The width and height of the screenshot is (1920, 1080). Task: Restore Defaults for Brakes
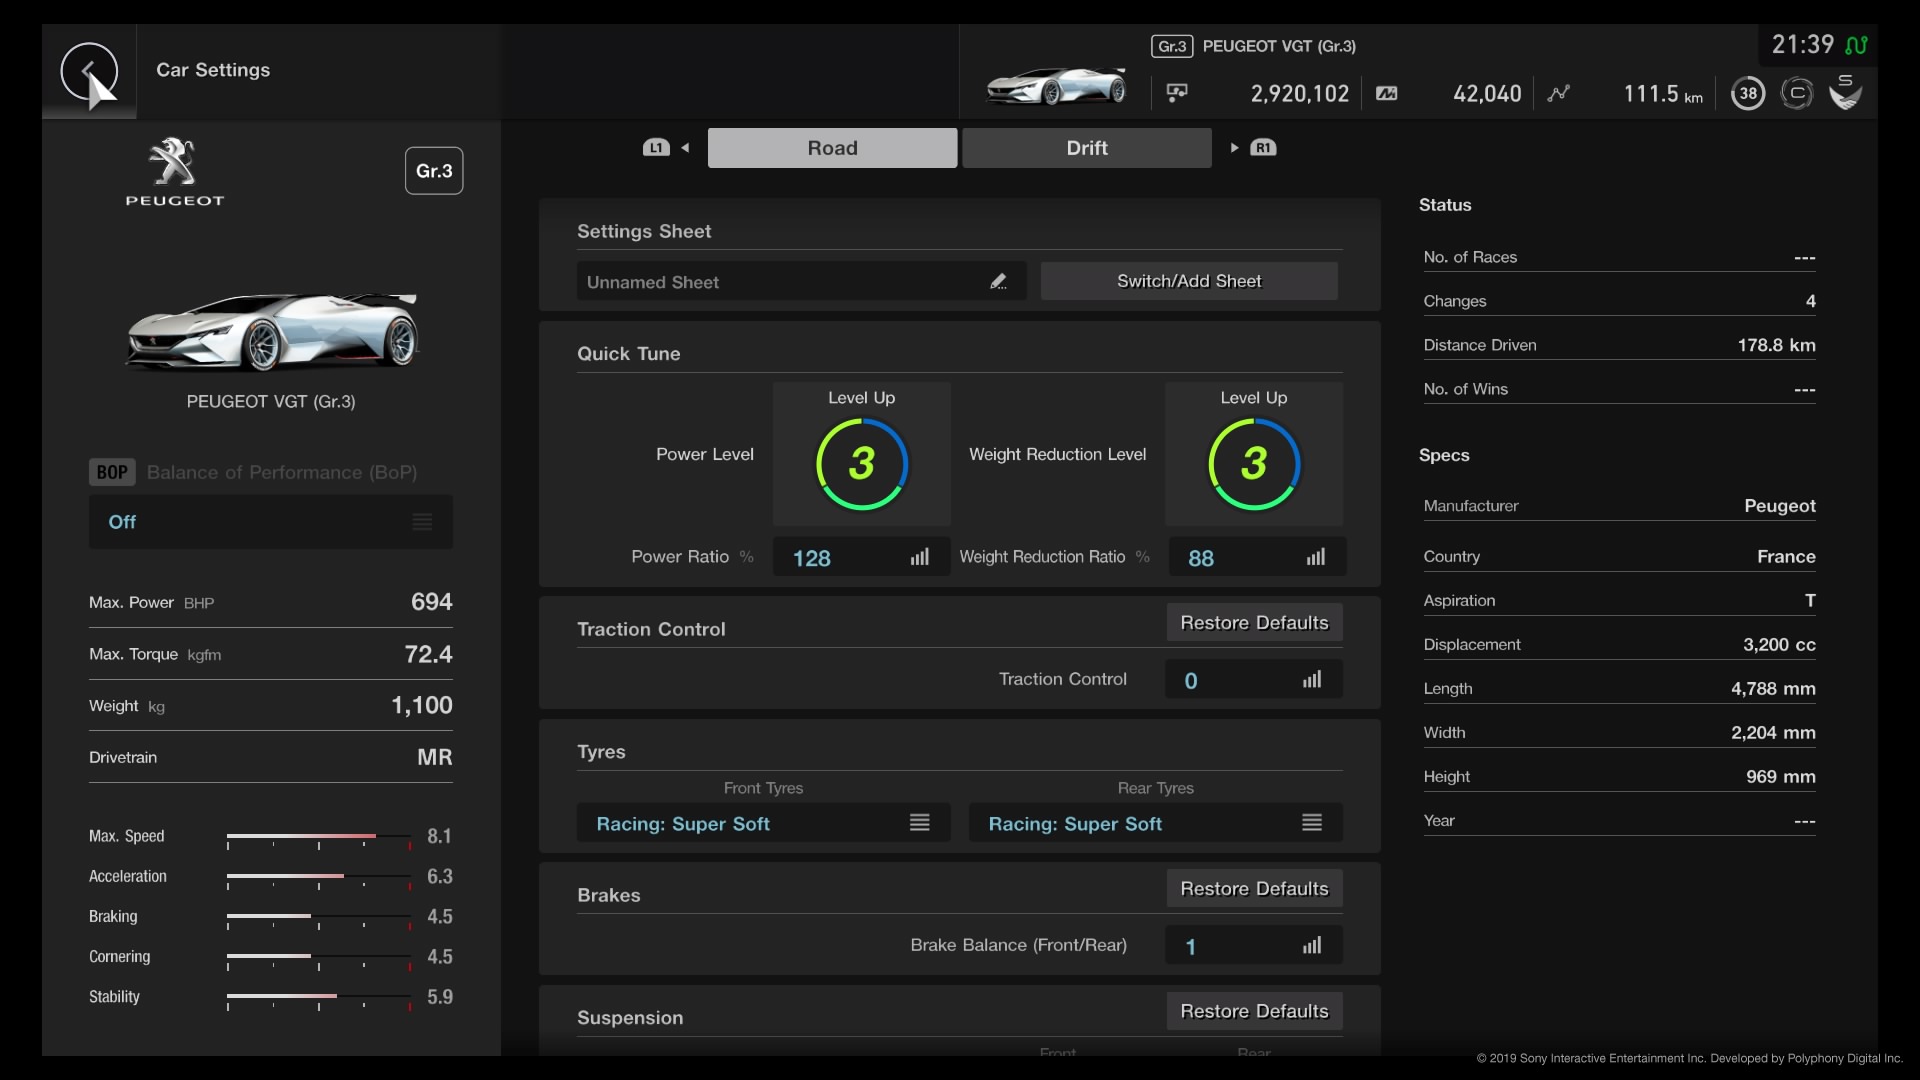(1254, 889)
